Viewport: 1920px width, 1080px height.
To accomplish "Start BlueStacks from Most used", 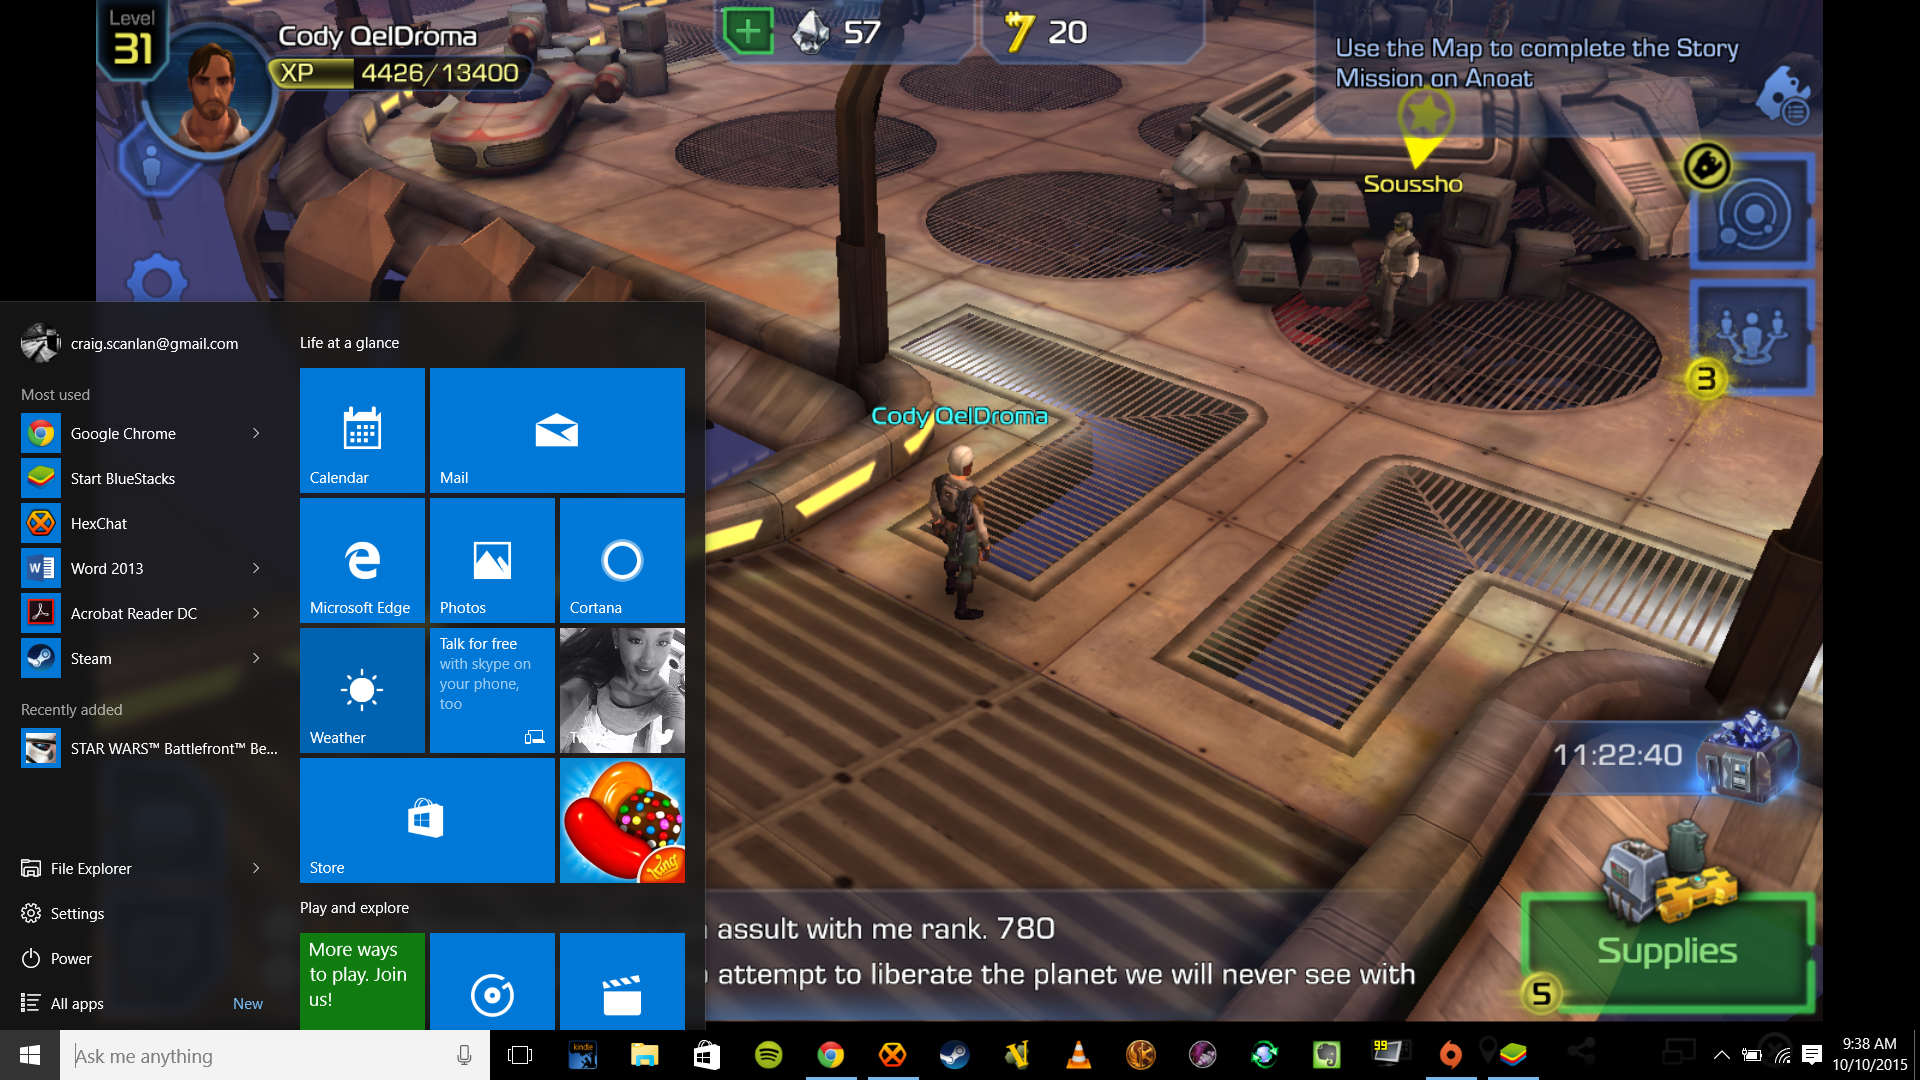I will (x=122, y=478).
